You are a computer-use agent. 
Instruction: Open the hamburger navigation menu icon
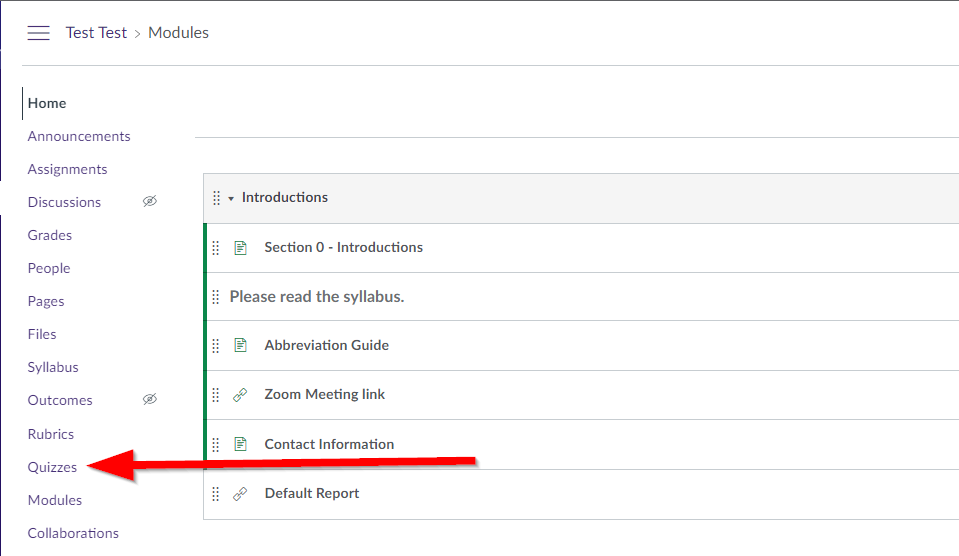click(x=38, y=33)
